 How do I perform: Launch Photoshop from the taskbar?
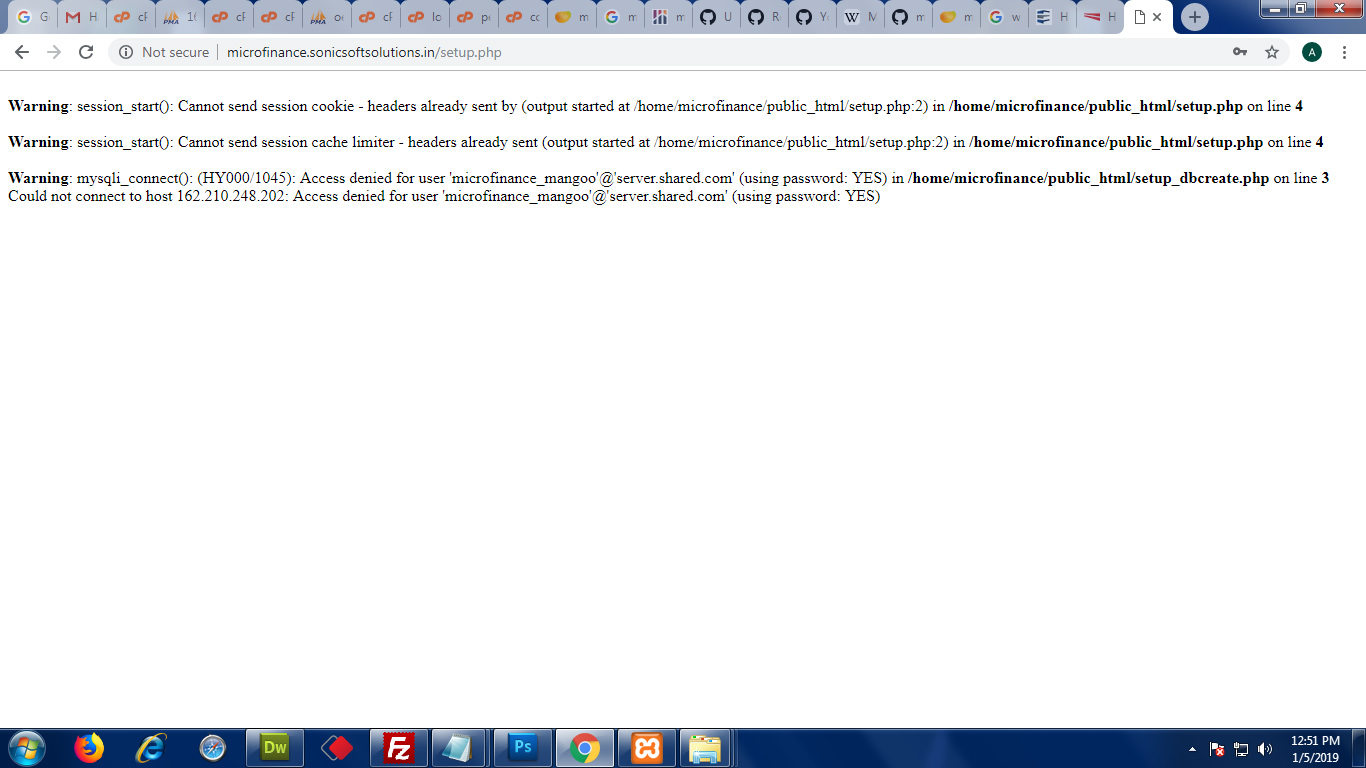point(522,747)
